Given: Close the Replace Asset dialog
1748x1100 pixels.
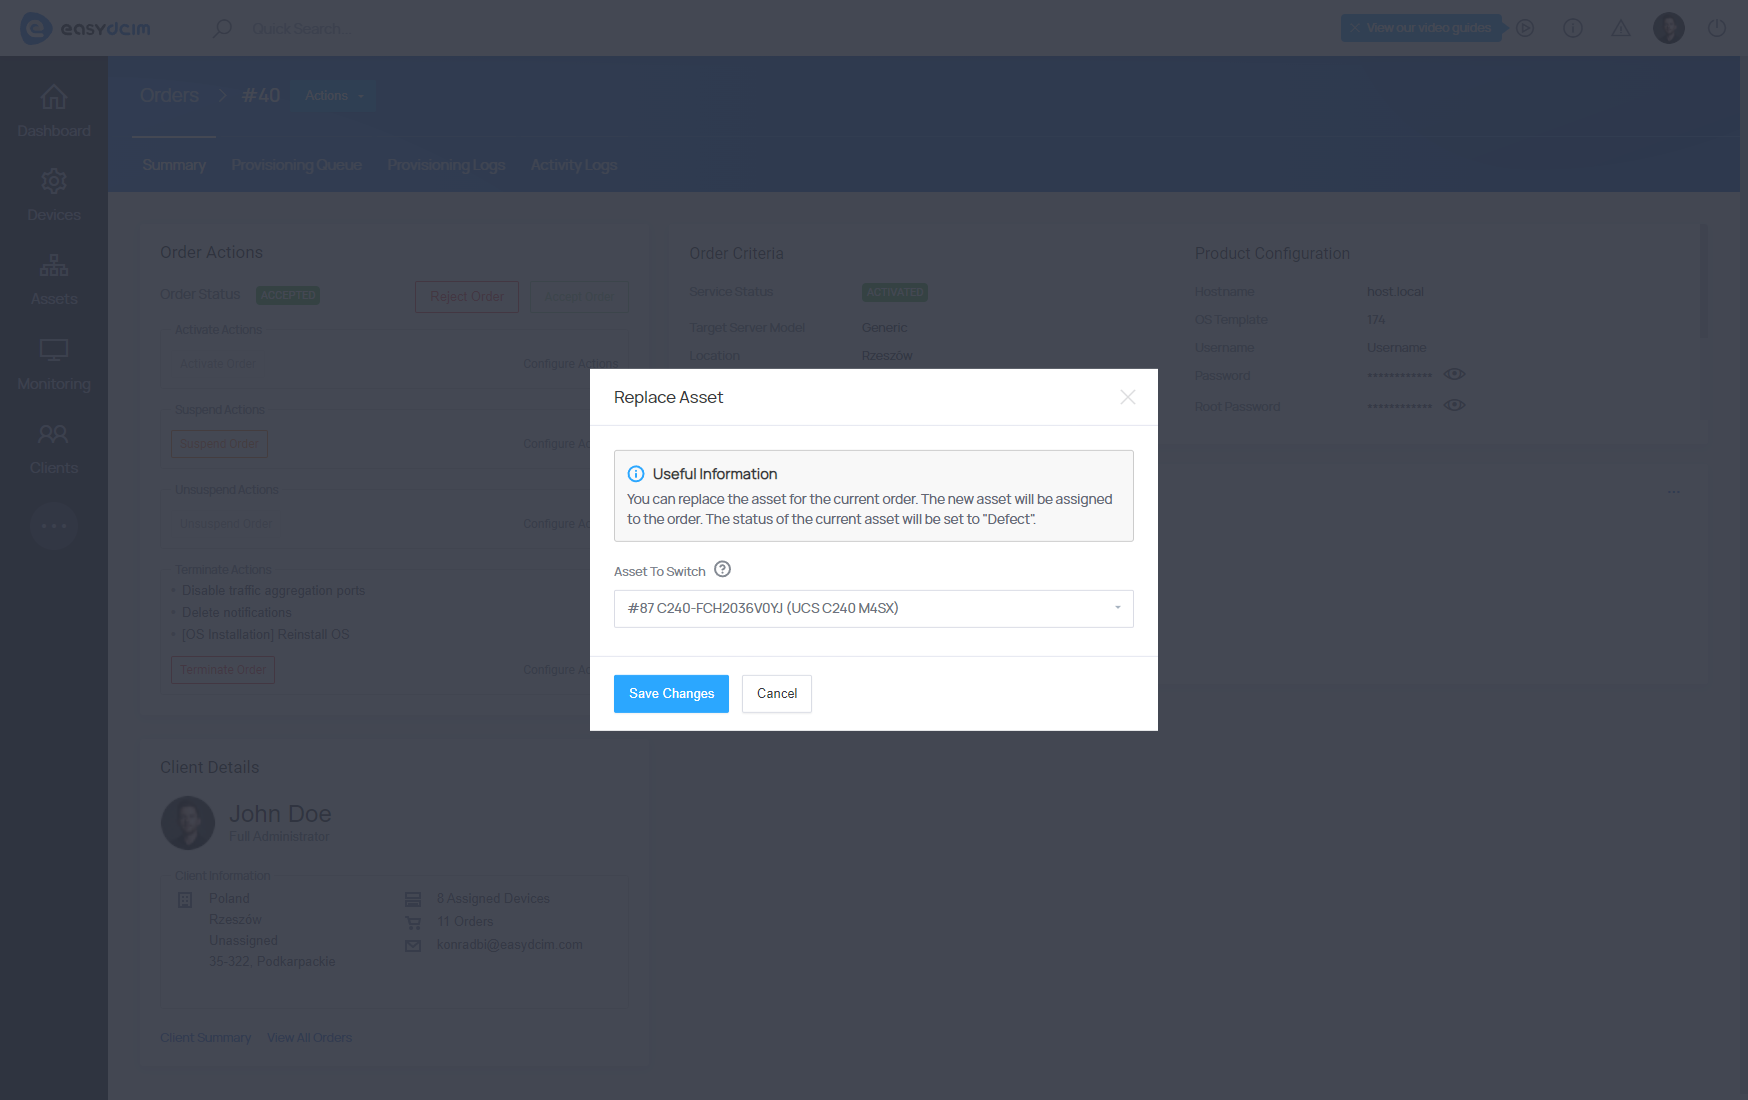Looking at the screenshot, I should [1128, 397].
